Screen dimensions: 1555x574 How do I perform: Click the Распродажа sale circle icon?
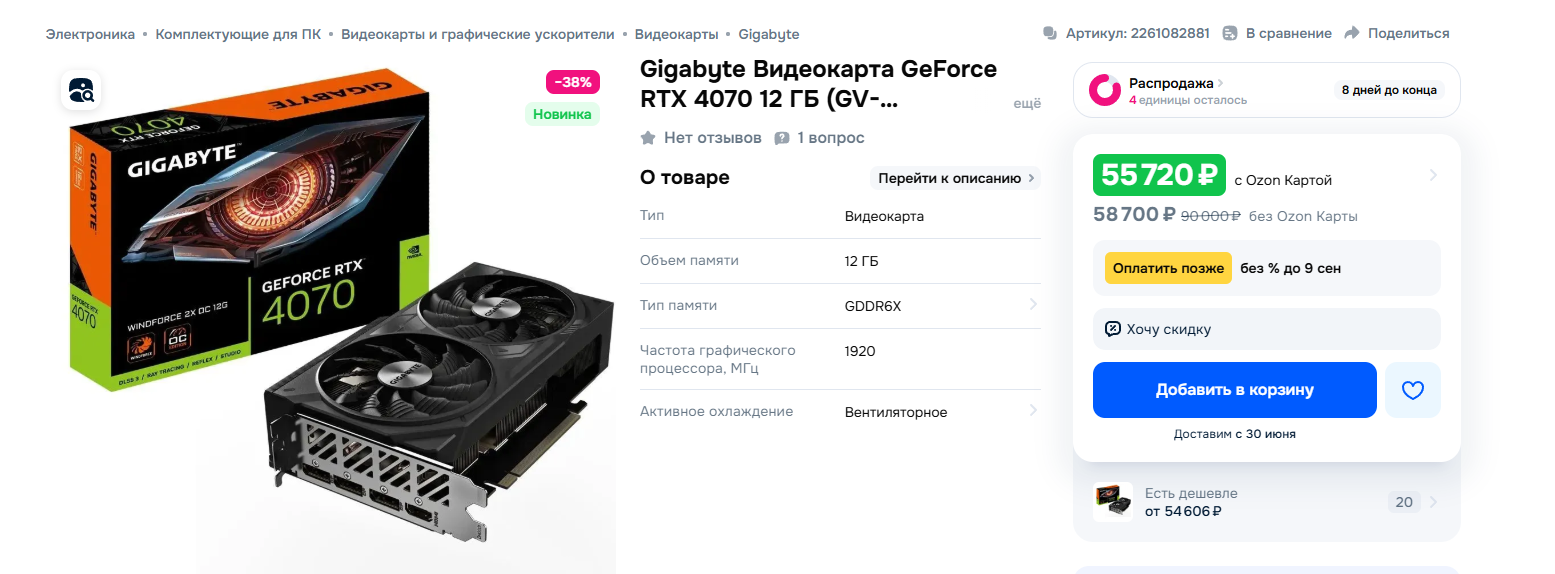point(1105,90)
